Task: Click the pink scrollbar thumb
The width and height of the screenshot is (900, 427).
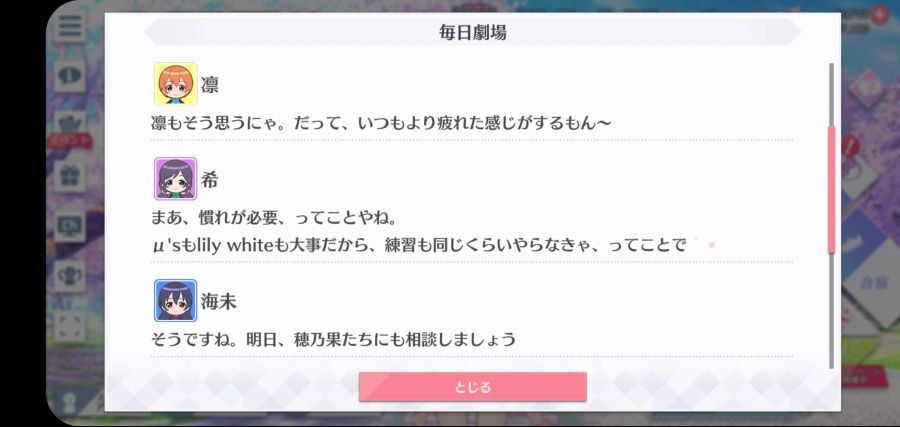Action: pyautogui.click(x=831, y=189)
